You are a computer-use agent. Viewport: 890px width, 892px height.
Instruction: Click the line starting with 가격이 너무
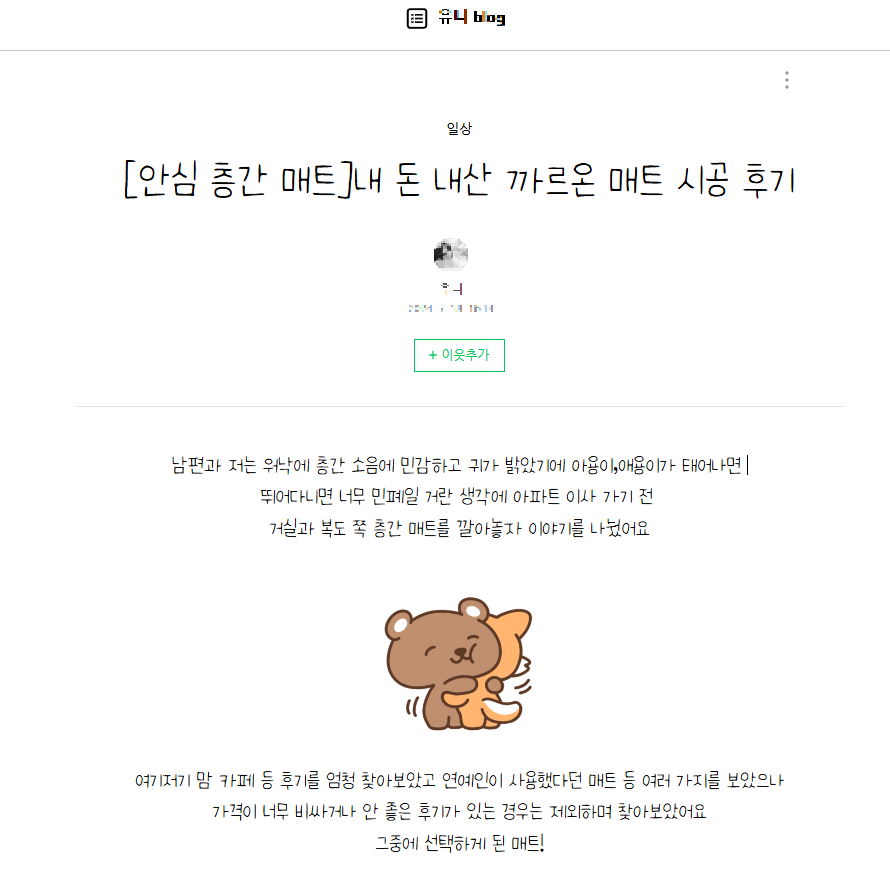pos(459,811)
